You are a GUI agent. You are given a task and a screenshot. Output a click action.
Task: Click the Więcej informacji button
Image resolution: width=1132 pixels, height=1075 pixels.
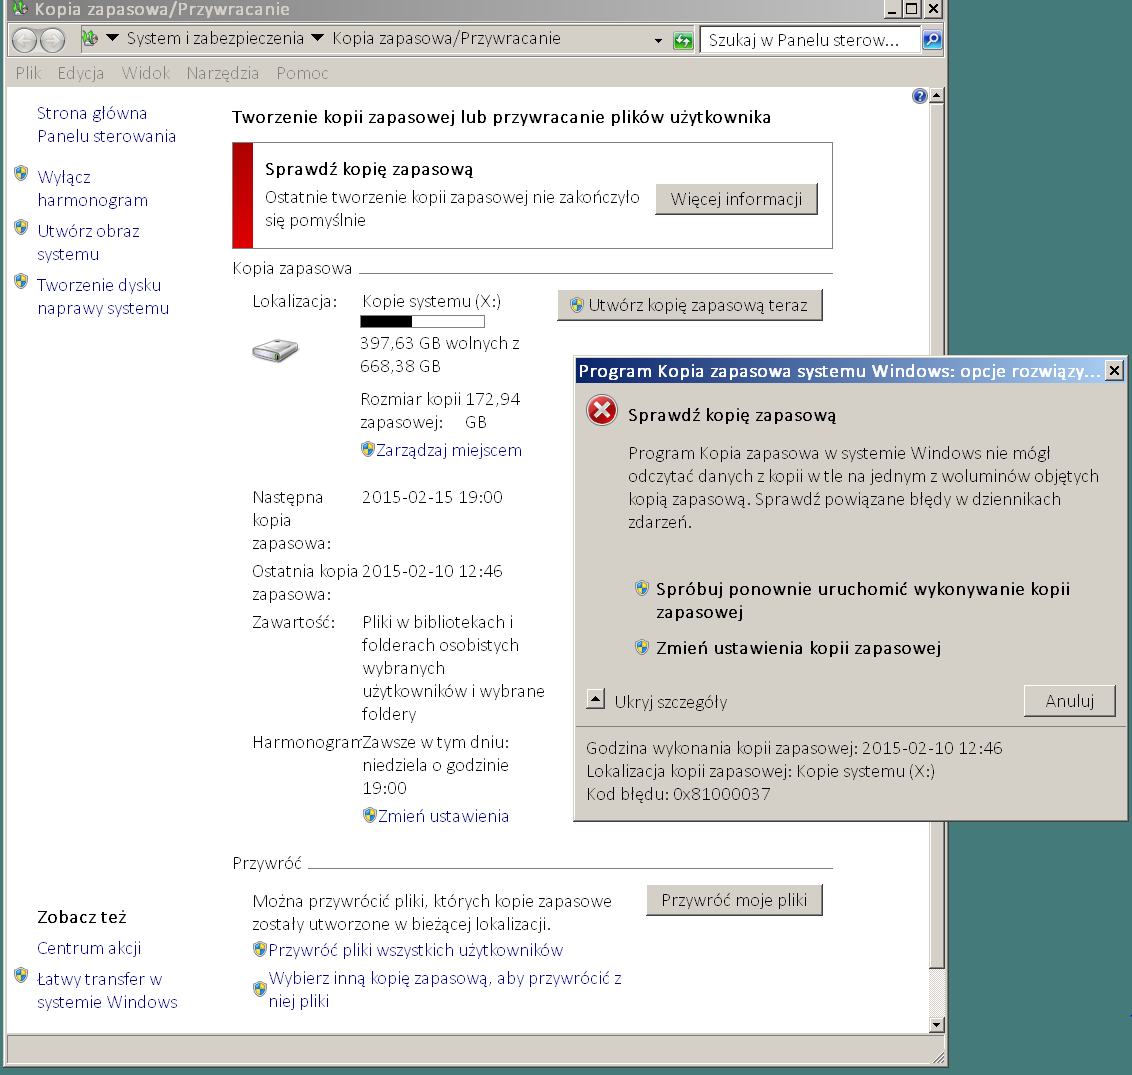tap(736, 199)
